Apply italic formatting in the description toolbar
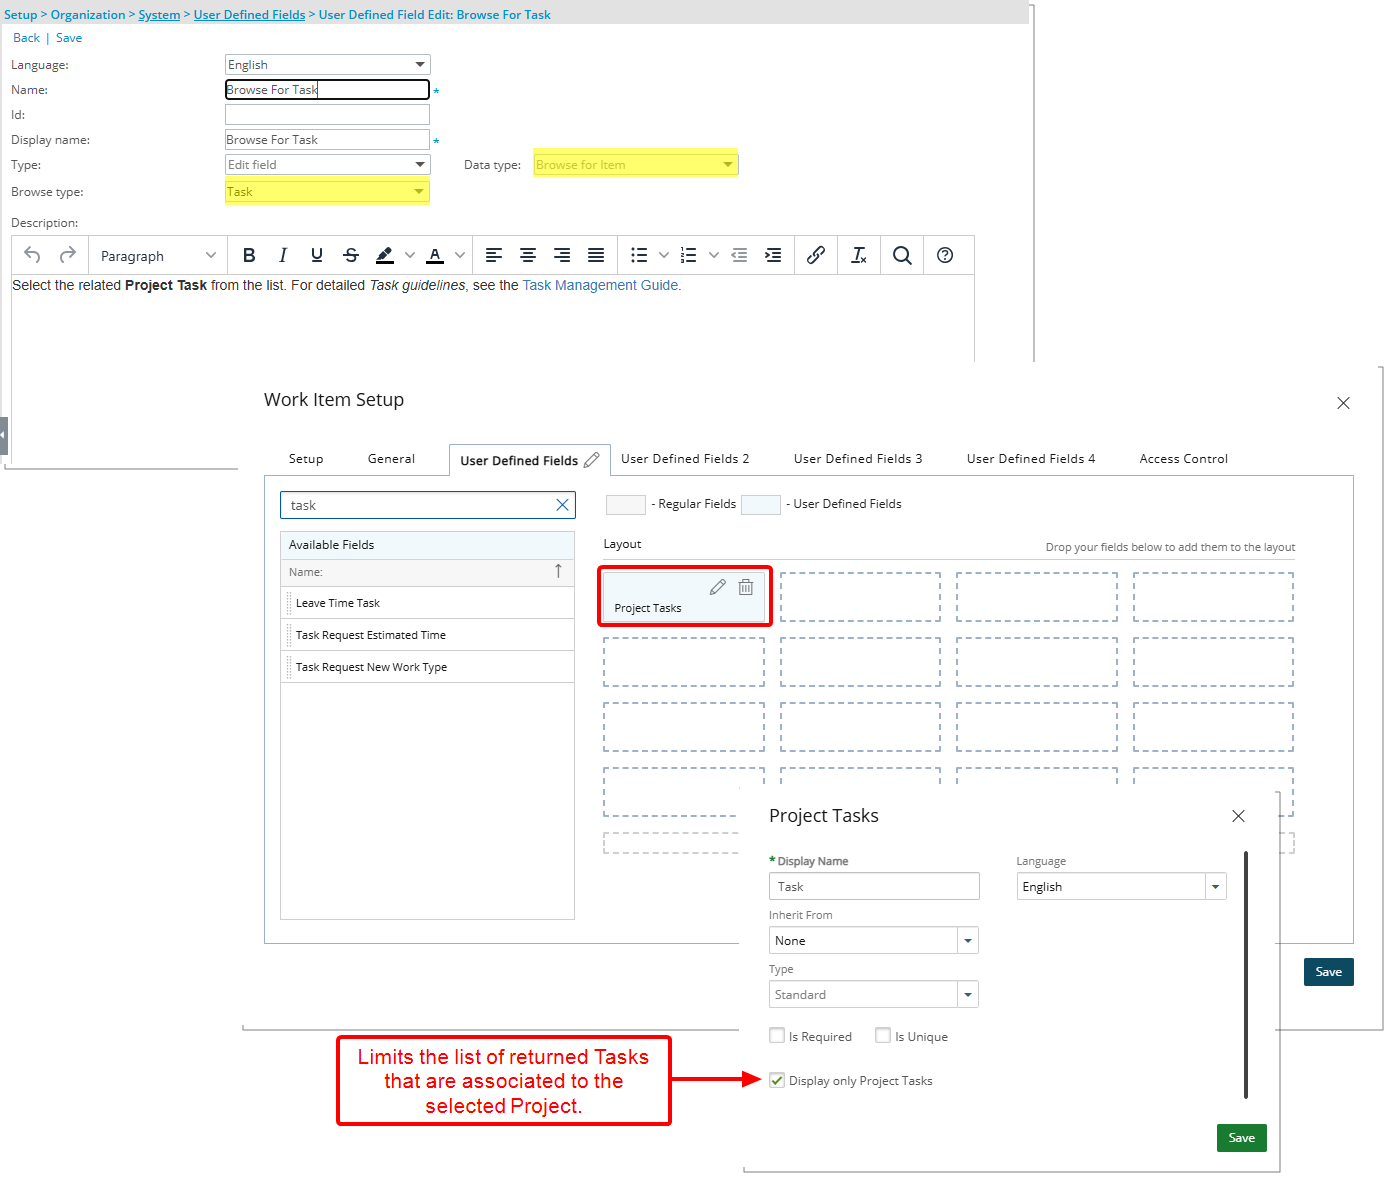The width and height of the screenshot is (1395, 1184). tap(283, 255)
